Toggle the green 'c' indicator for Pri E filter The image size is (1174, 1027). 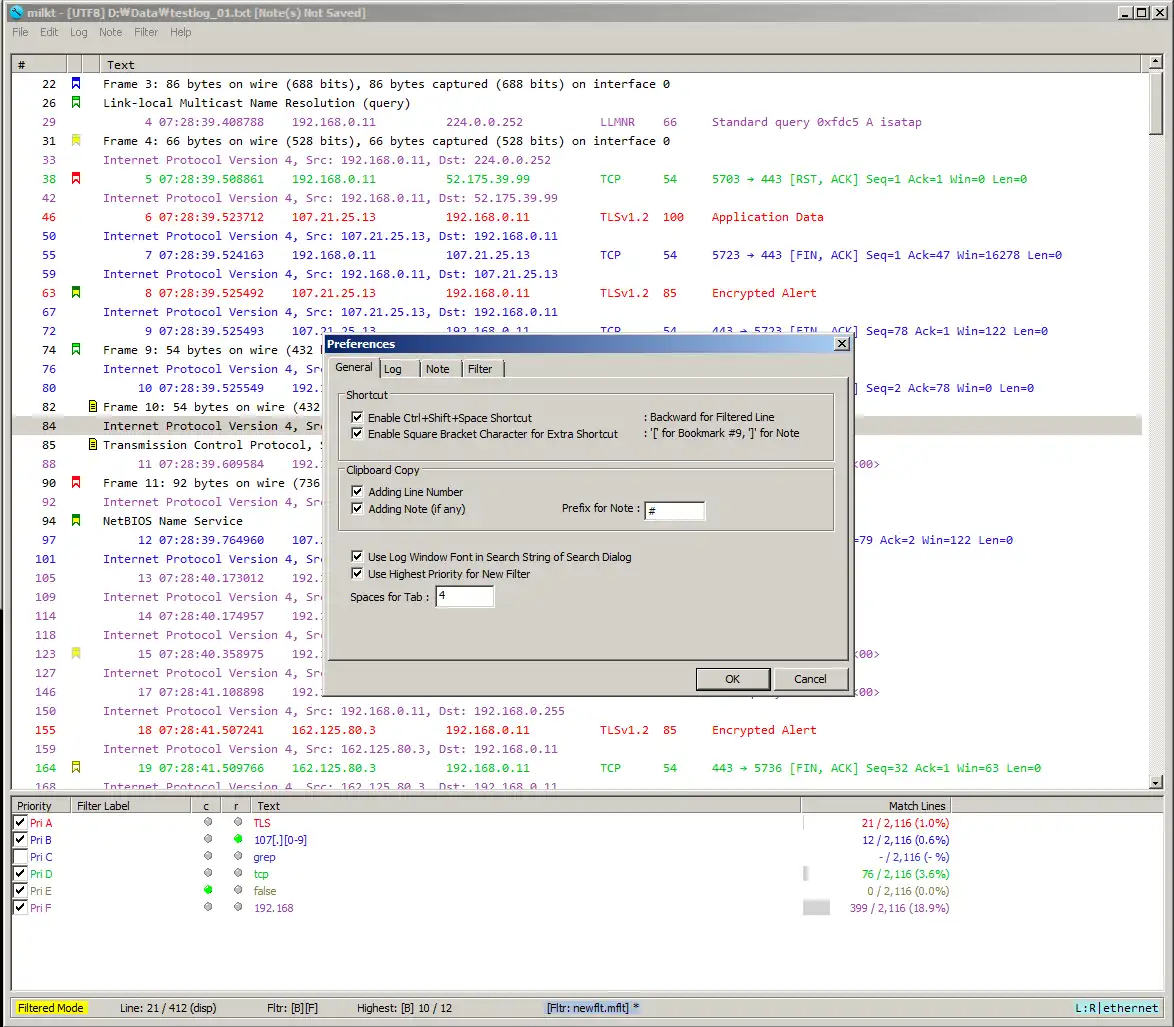[208, 890]
